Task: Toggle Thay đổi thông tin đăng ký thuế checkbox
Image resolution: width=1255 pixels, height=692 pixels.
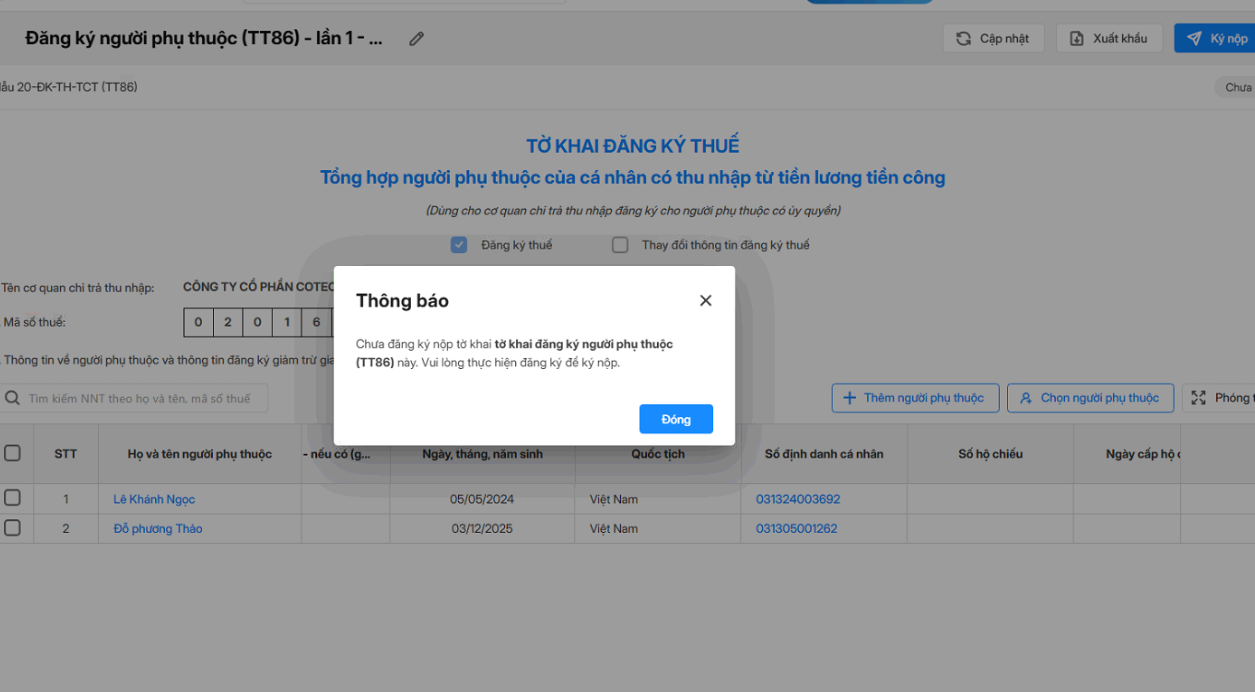Action: pos(620,245)
